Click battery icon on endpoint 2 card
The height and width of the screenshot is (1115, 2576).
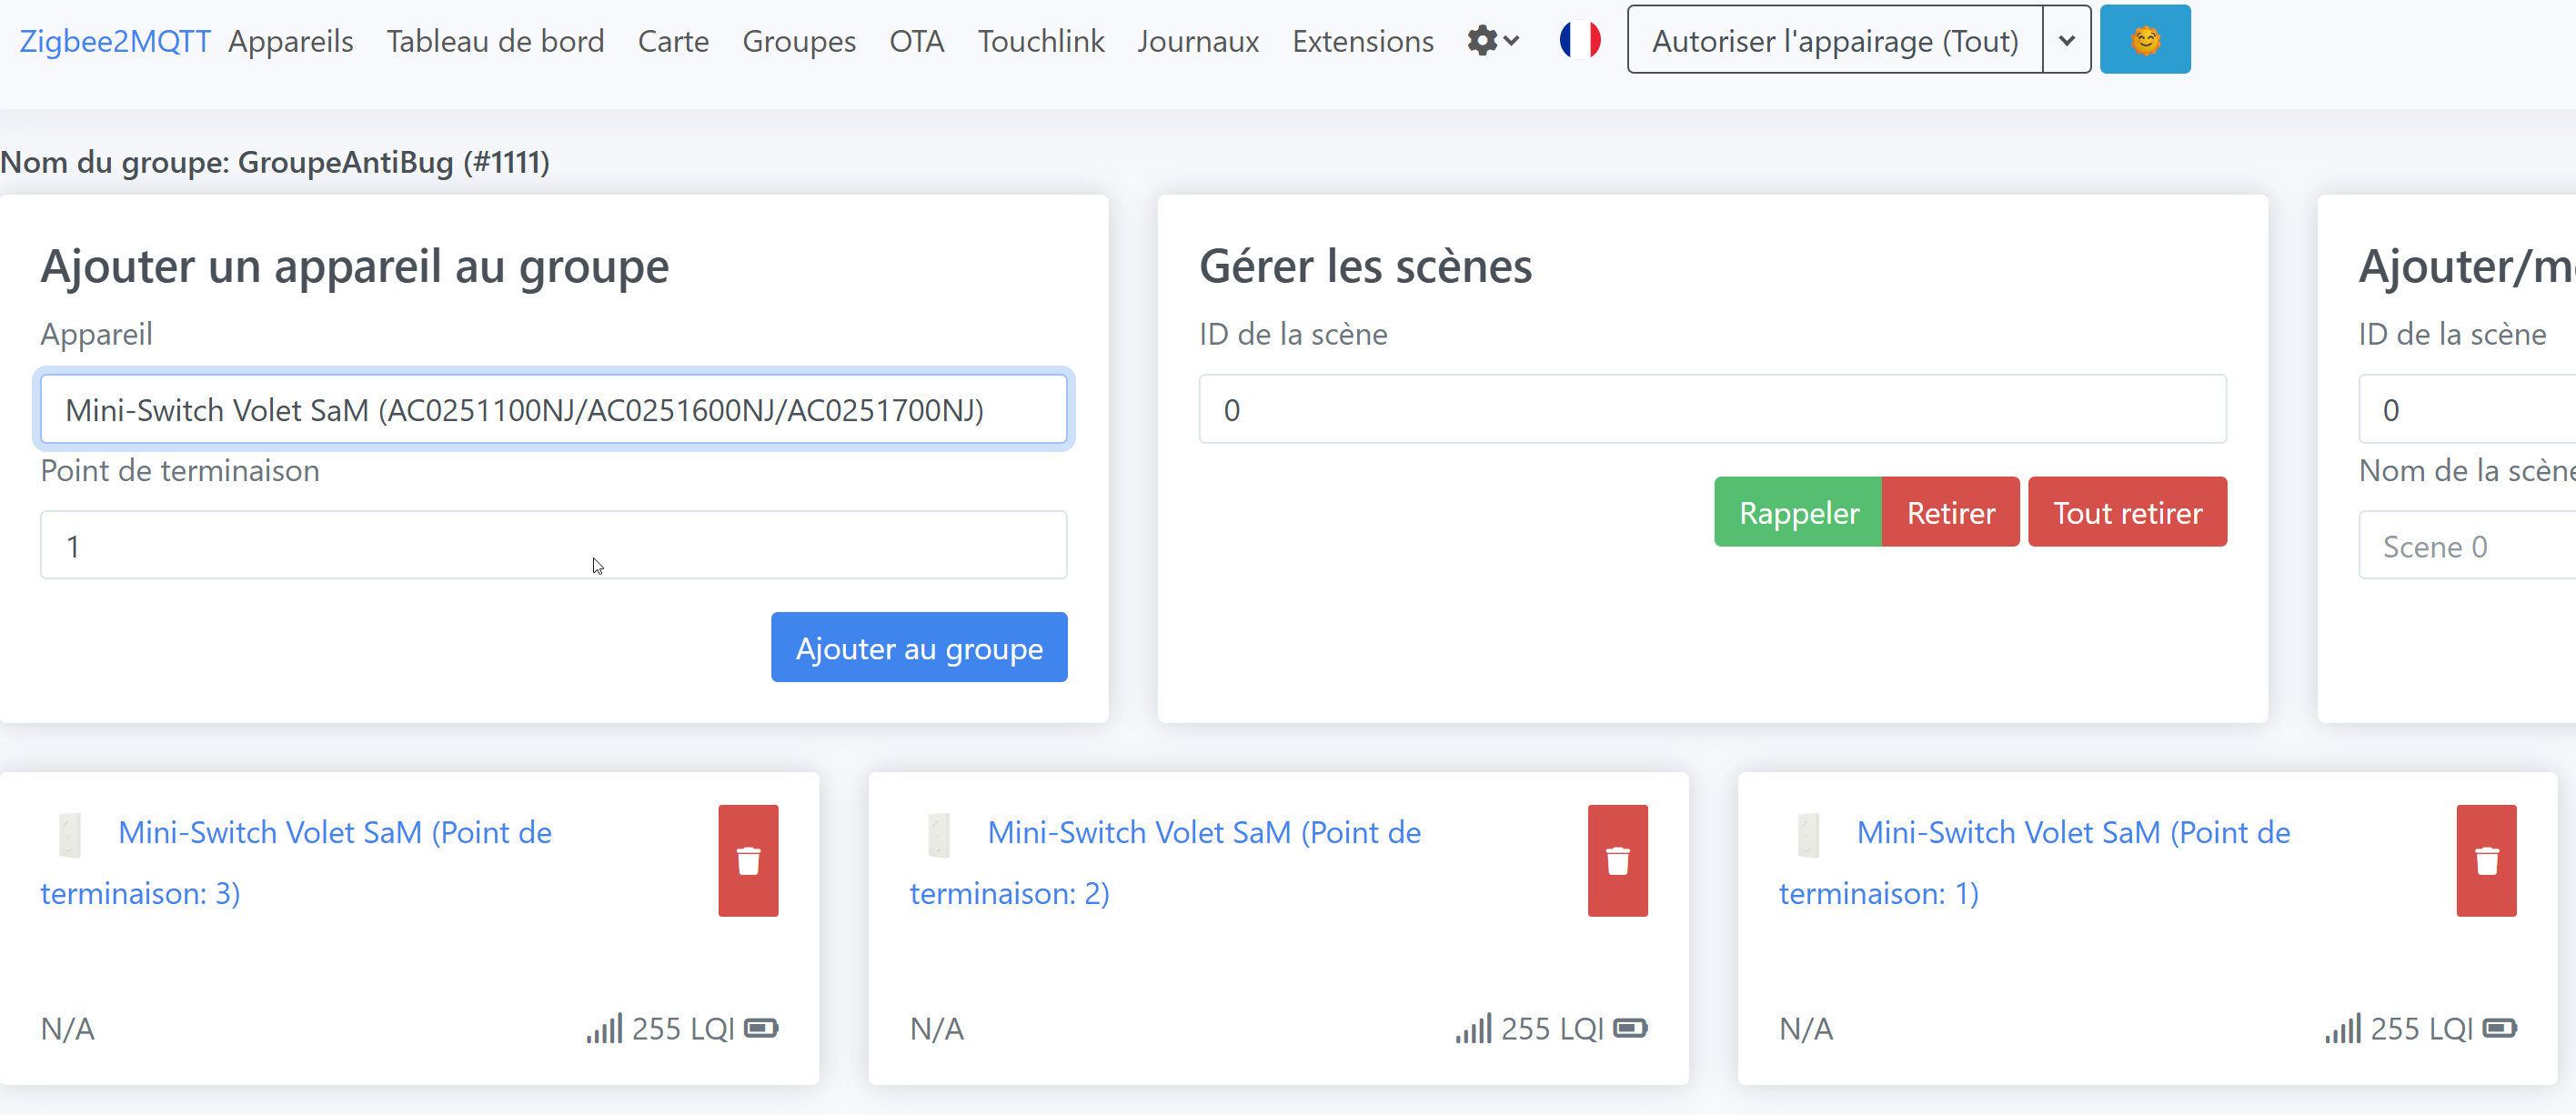[1630, 1029]
